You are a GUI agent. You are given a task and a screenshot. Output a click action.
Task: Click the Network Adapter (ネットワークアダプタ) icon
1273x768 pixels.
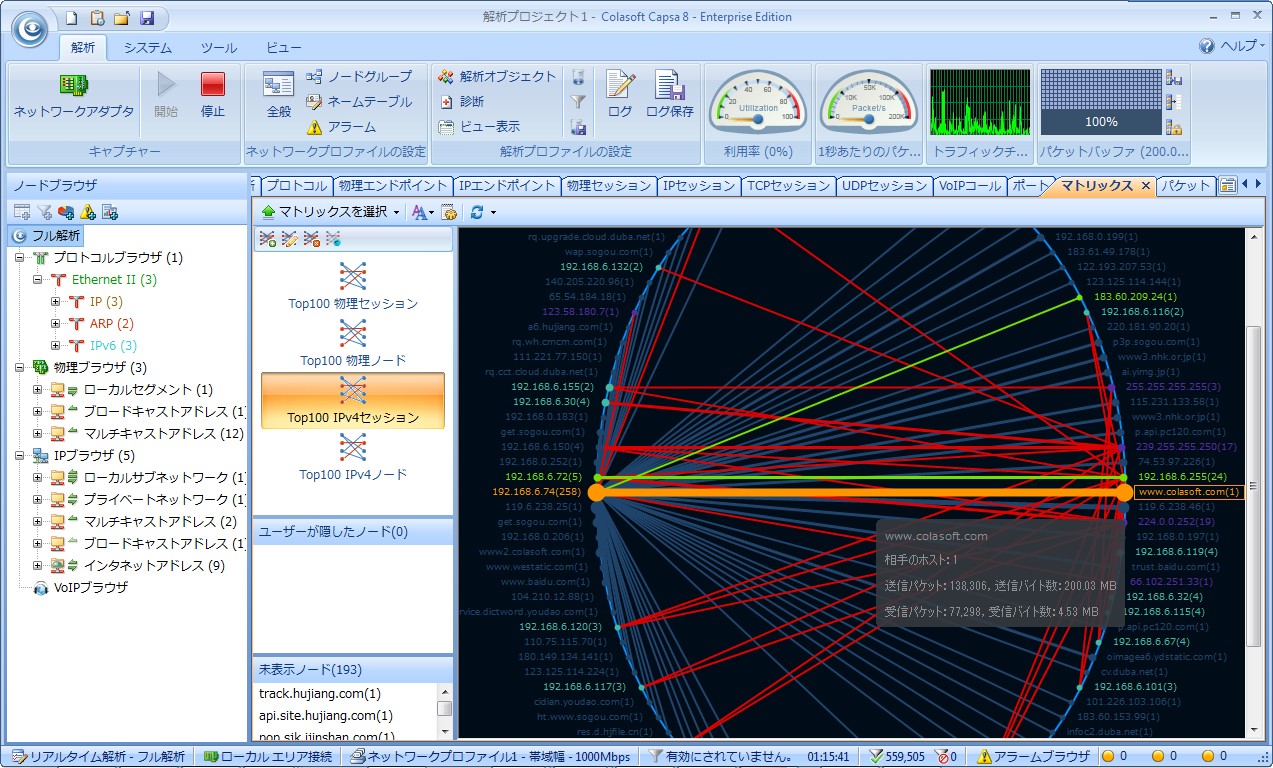coord(72,86)
